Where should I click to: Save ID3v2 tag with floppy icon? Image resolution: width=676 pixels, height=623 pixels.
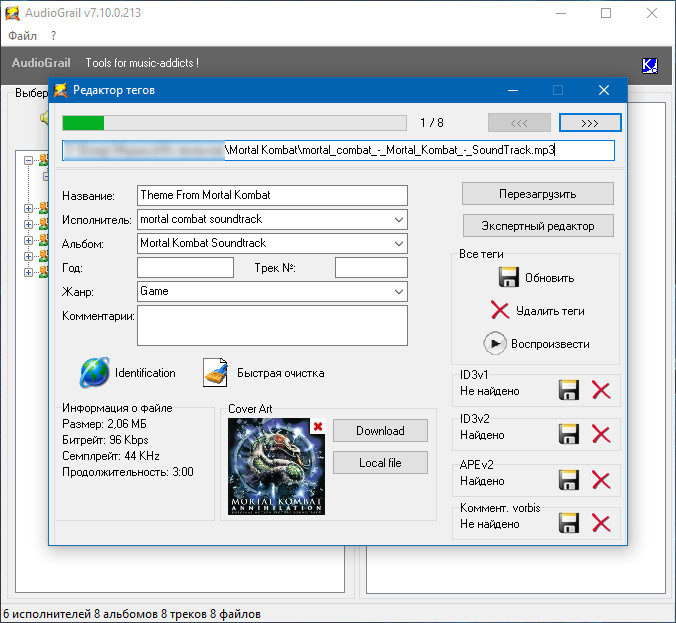pyautogui.click(x=569, y=434)
